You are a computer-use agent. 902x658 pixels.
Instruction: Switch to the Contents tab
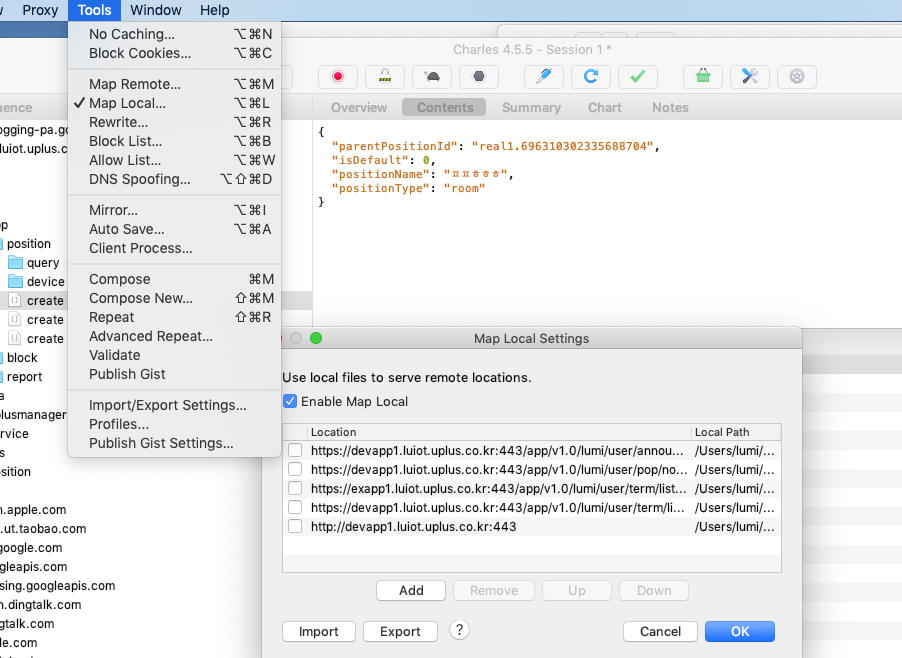tap(445, 108)
